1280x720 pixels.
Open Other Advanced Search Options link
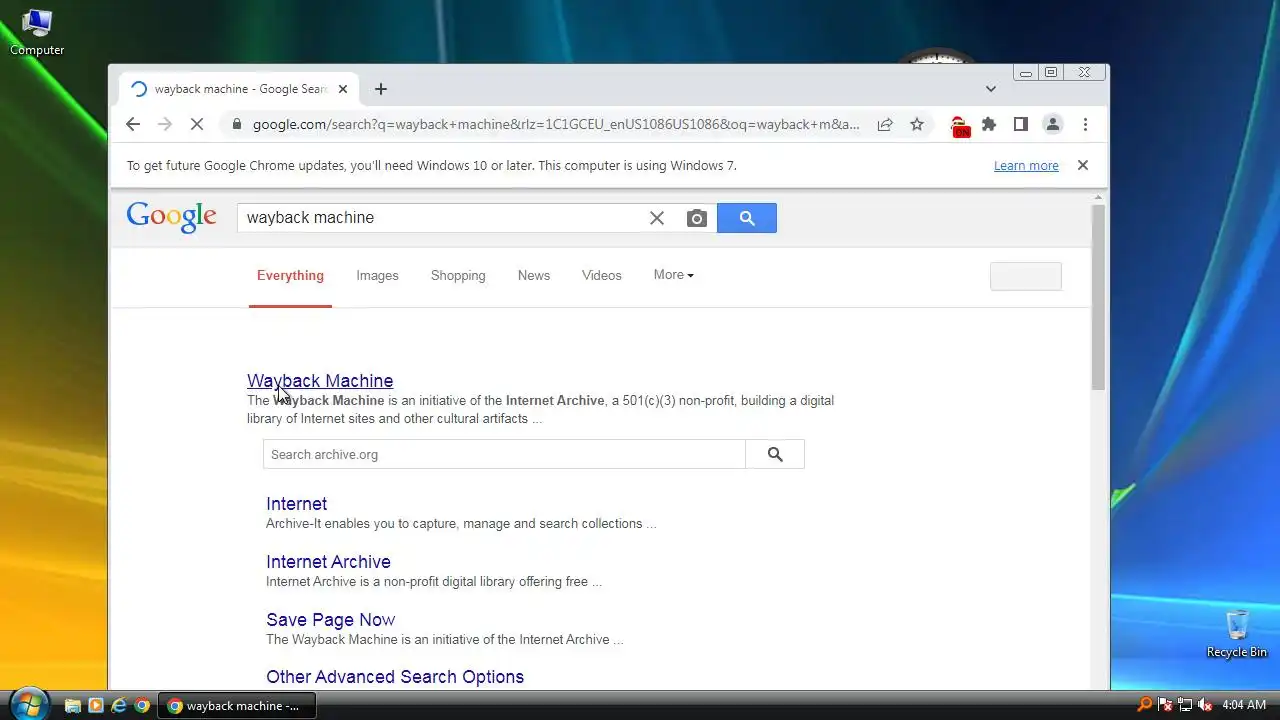[x=395, y=677]
